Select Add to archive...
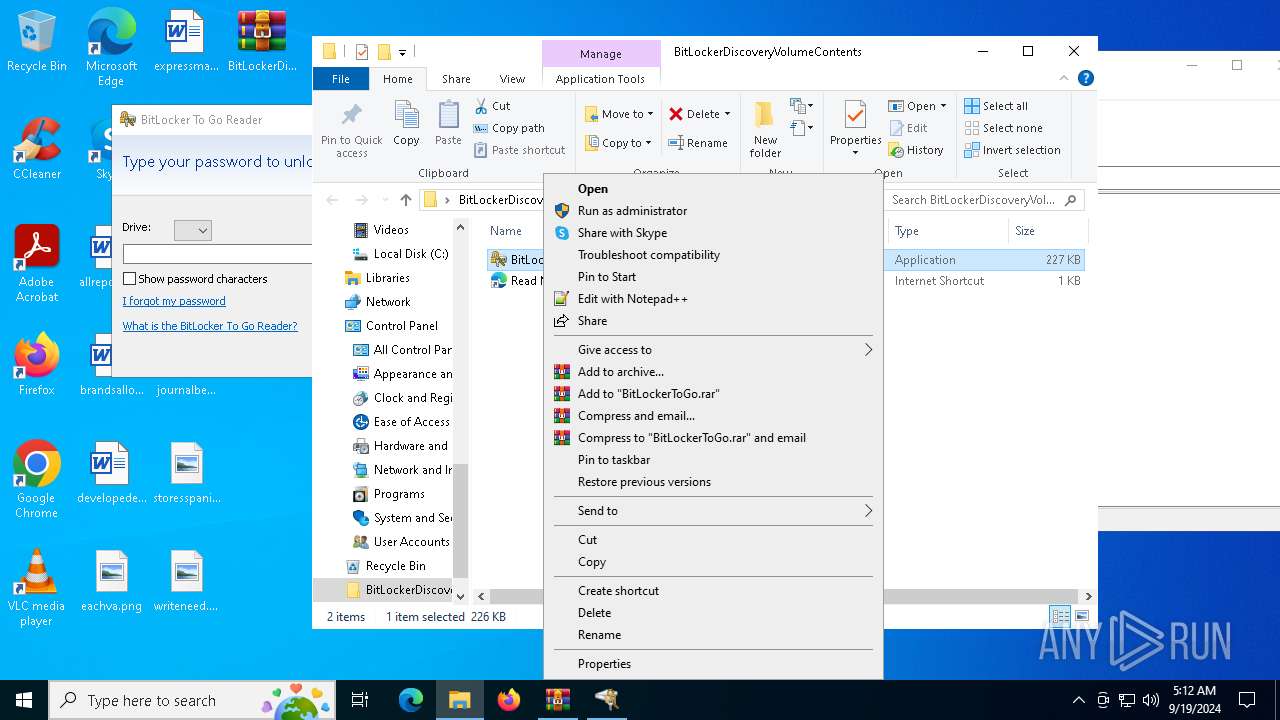The width and height of the screenshot is (1280, 720). tap(713, 372)
